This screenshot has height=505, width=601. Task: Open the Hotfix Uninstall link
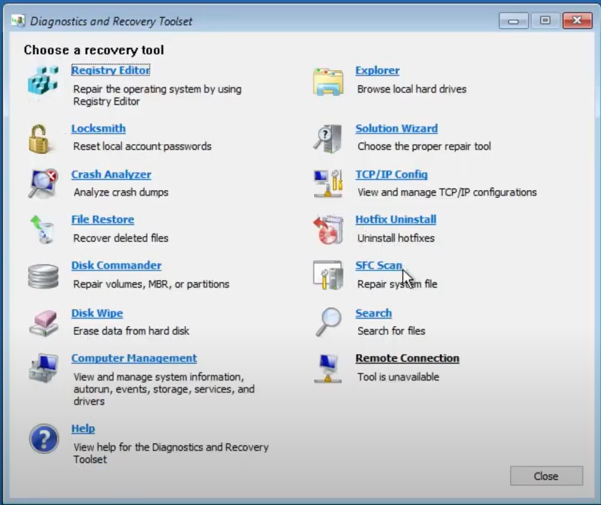point(396,220)
